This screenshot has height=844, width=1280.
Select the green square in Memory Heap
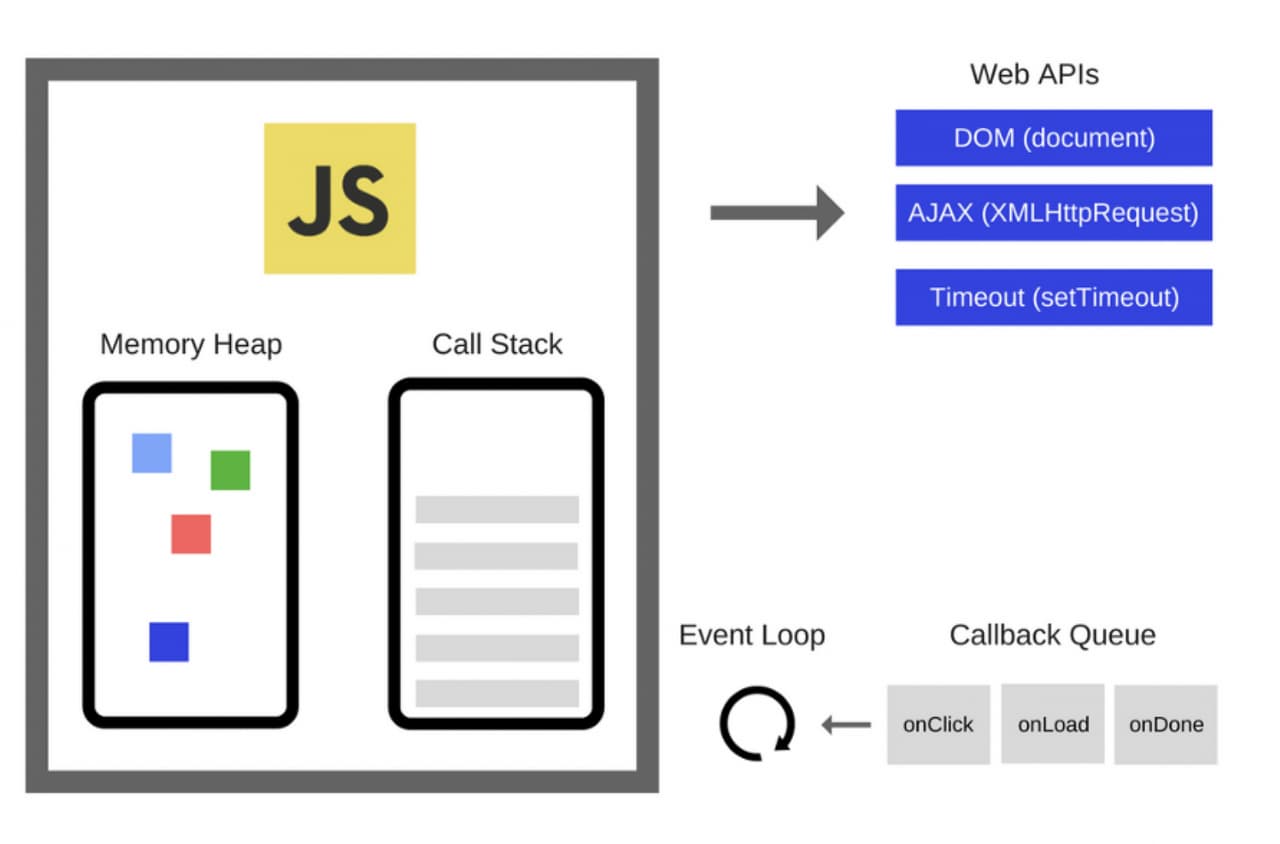230,470
